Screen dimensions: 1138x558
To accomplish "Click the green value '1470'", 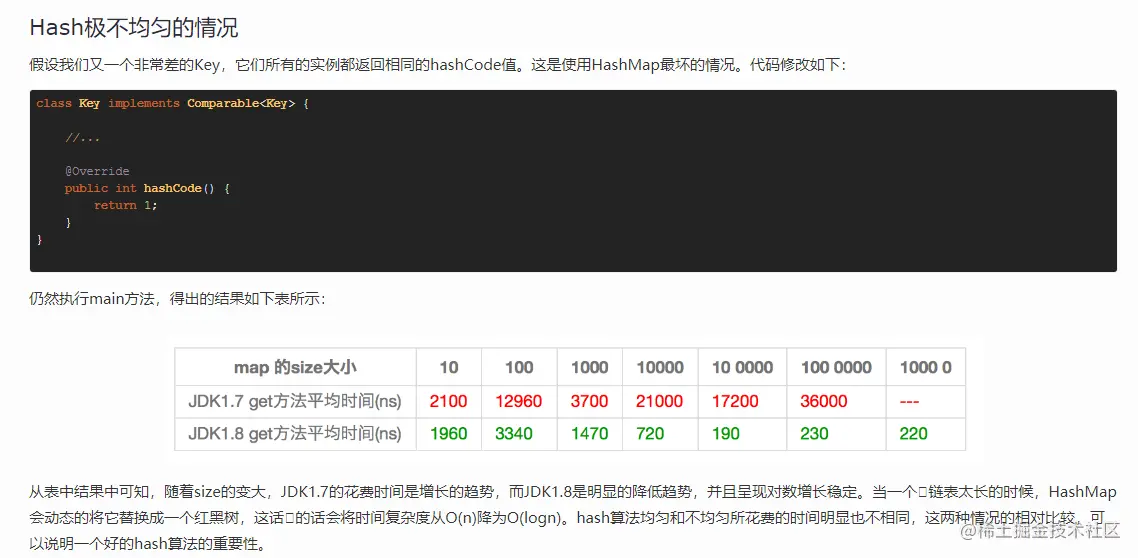I will (x=589, y=433).
